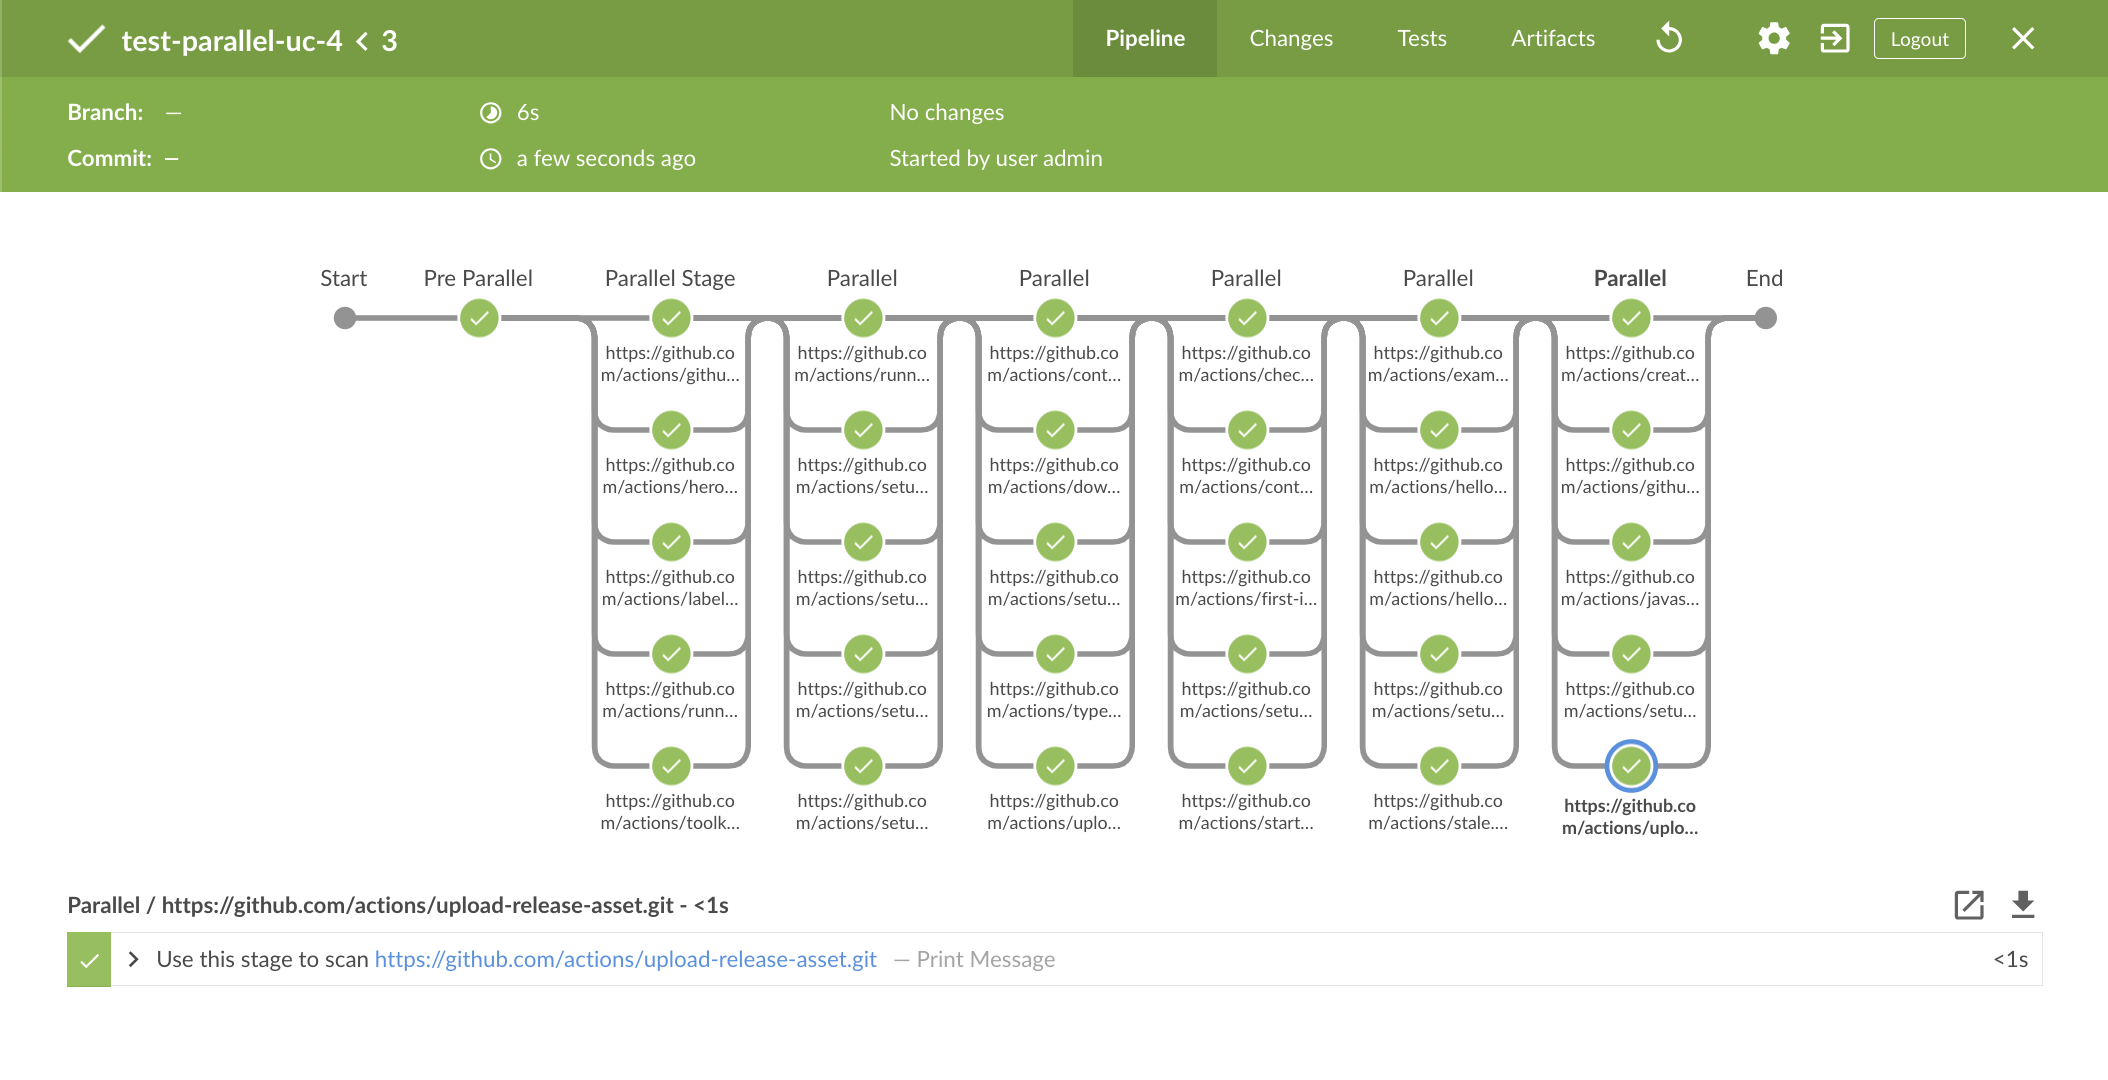
Task: Click the go to classic exit icon
Action: click(x=1835, y=39)
